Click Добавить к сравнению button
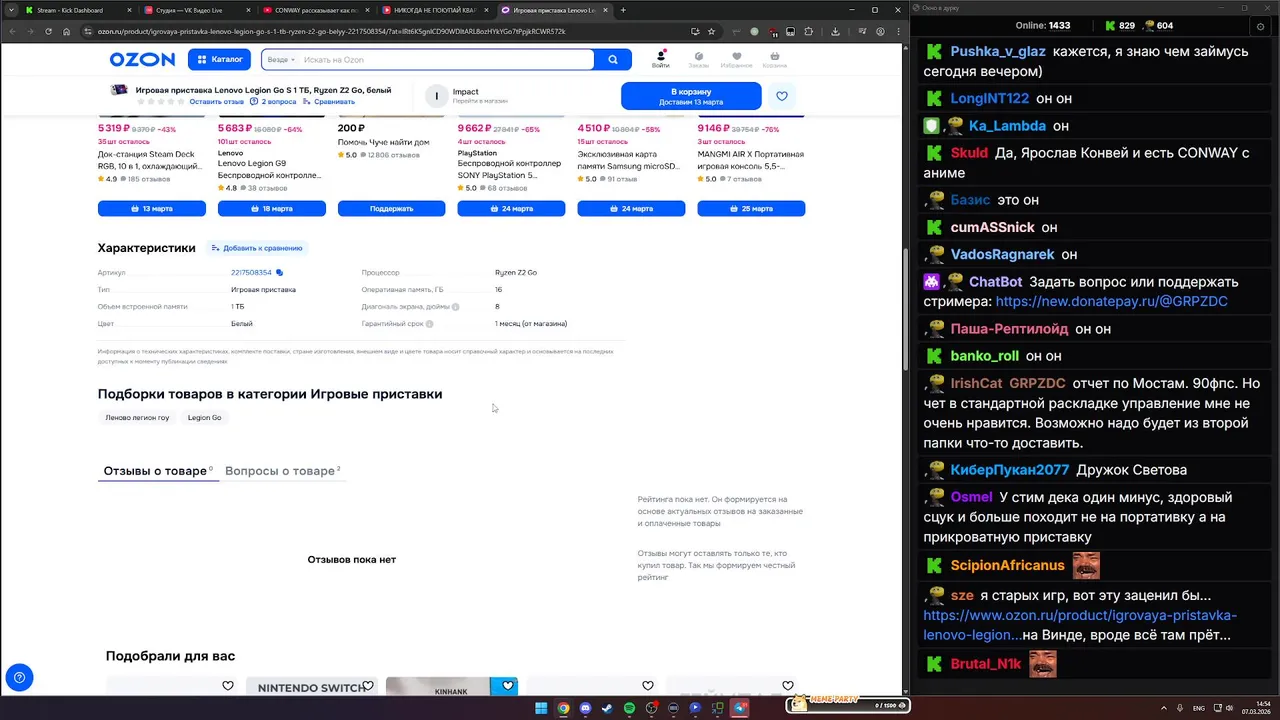The image size is (1280, 720). (x=257, y=248)
